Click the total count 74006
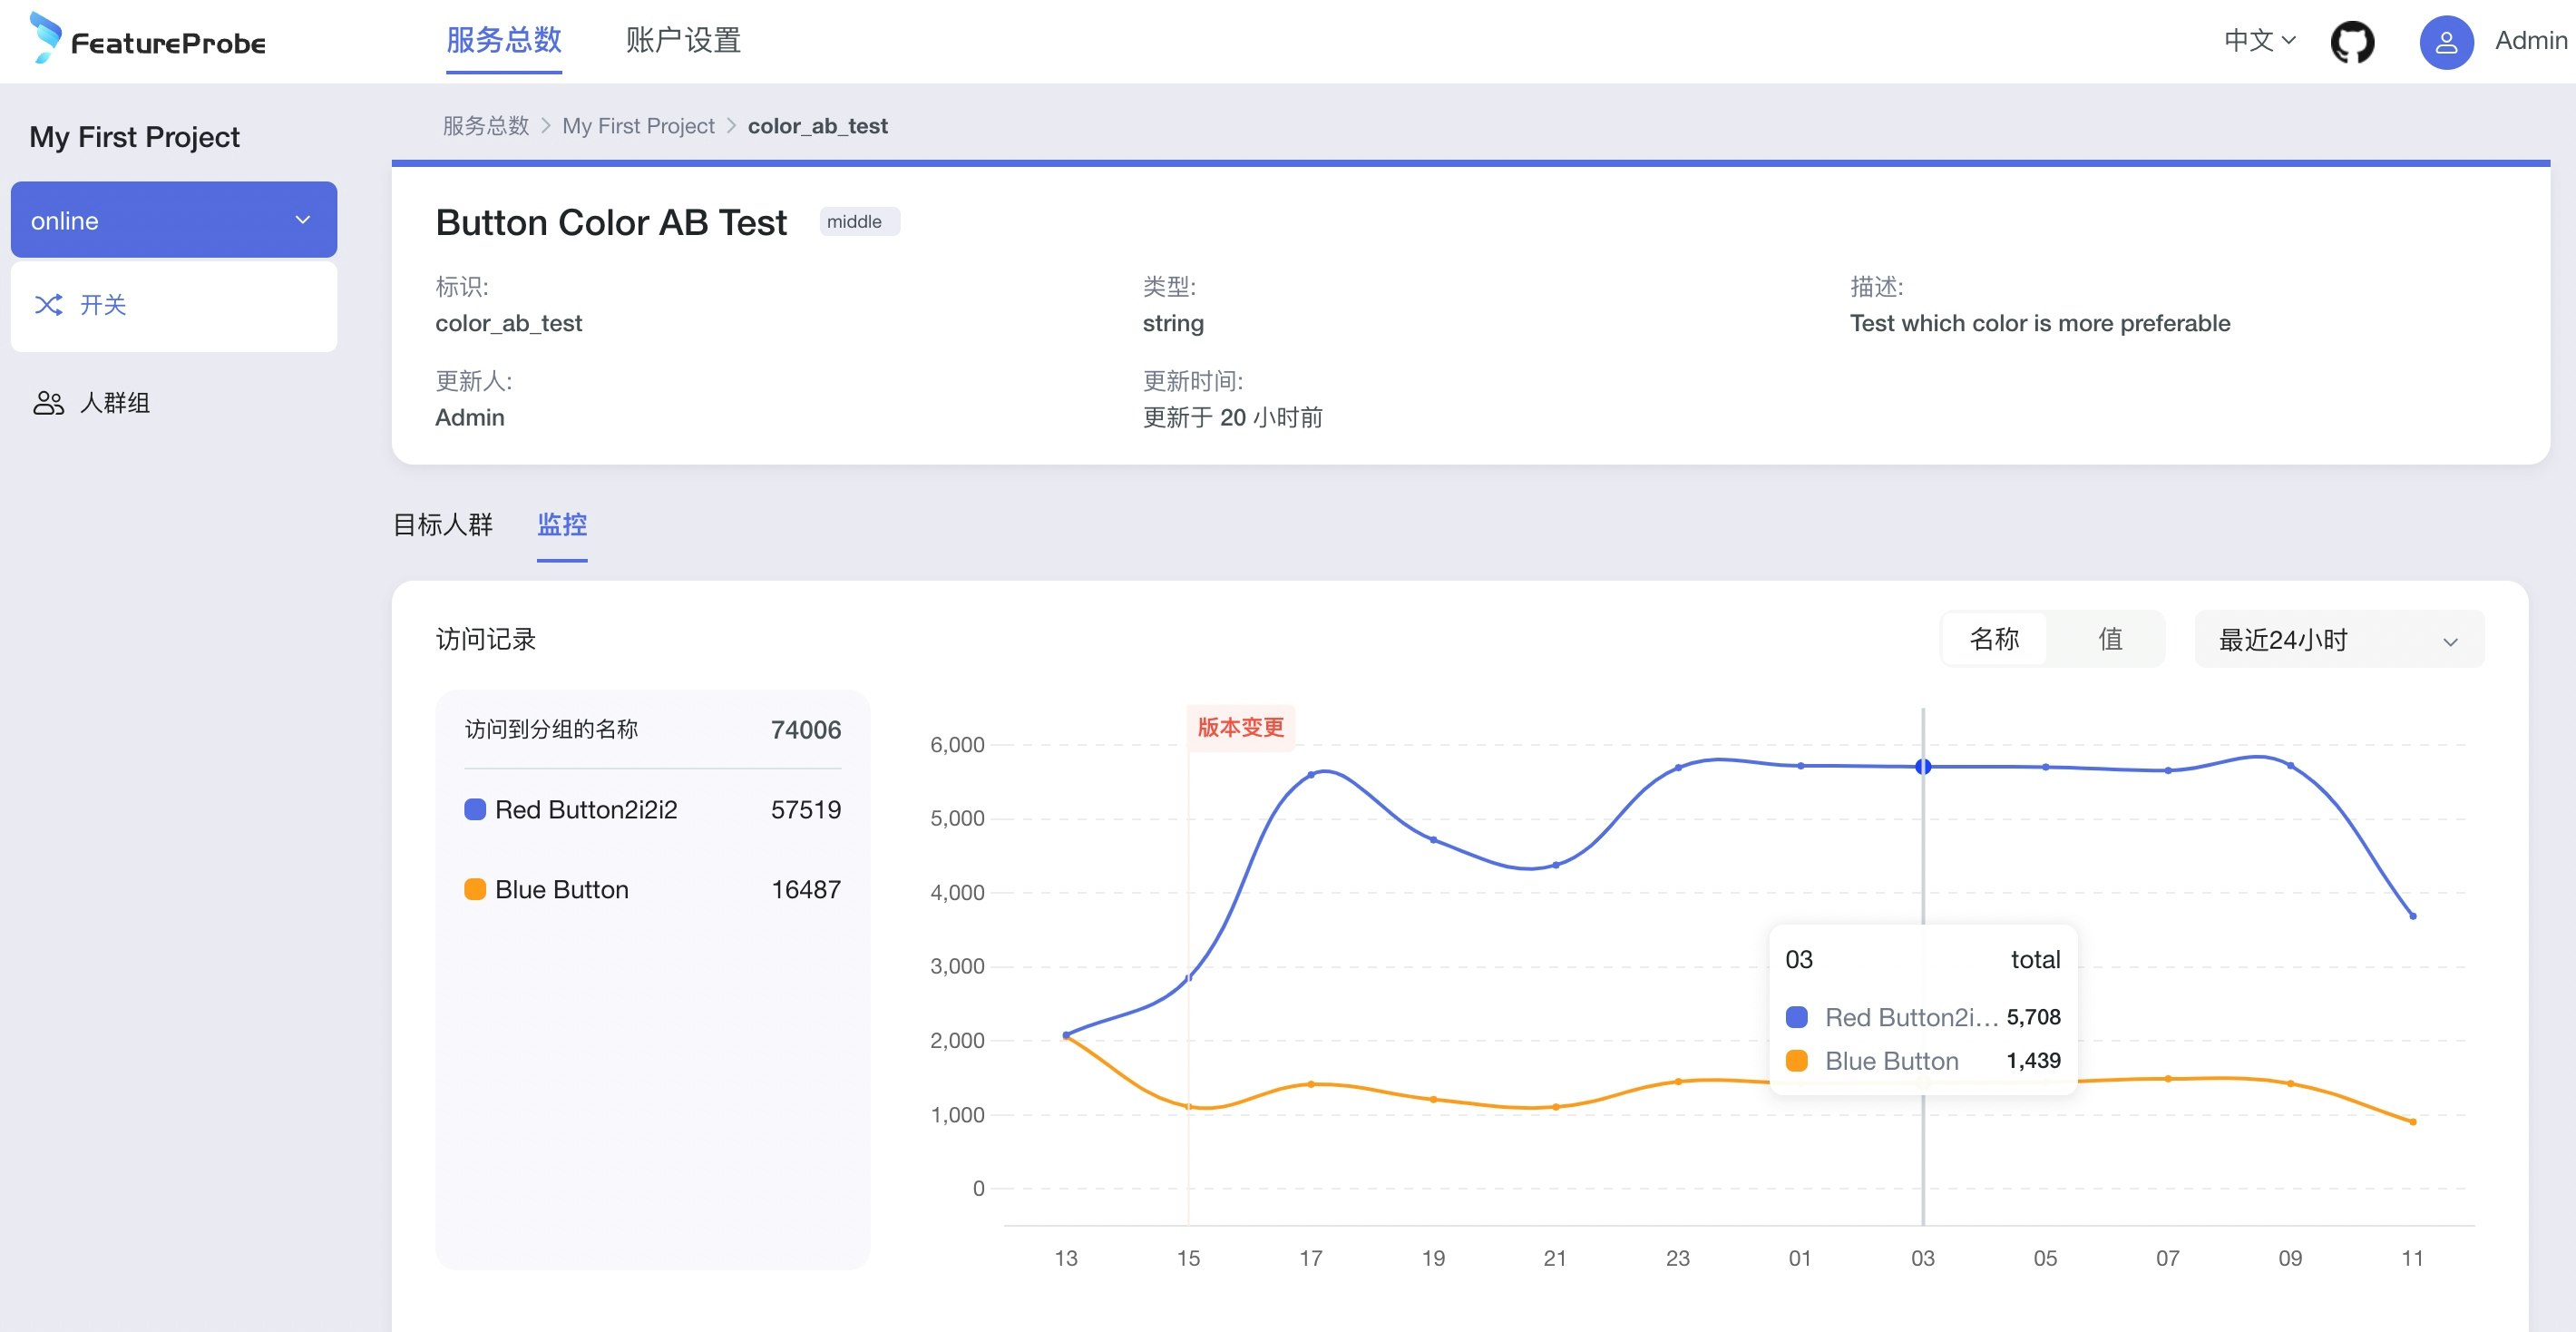This screenshot has width=2576, height=1332. tap(806, 730)
